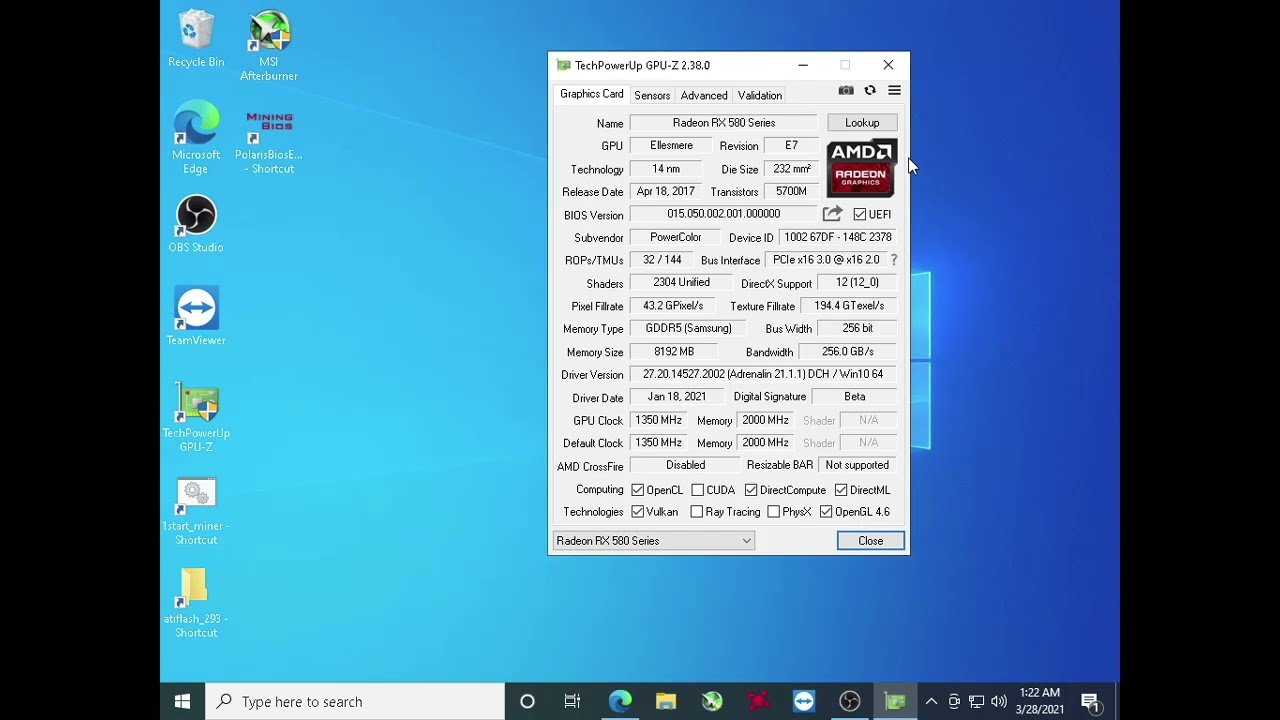Click the Driver Version field
1280x720 pixels.
click(x=763, y=374)
